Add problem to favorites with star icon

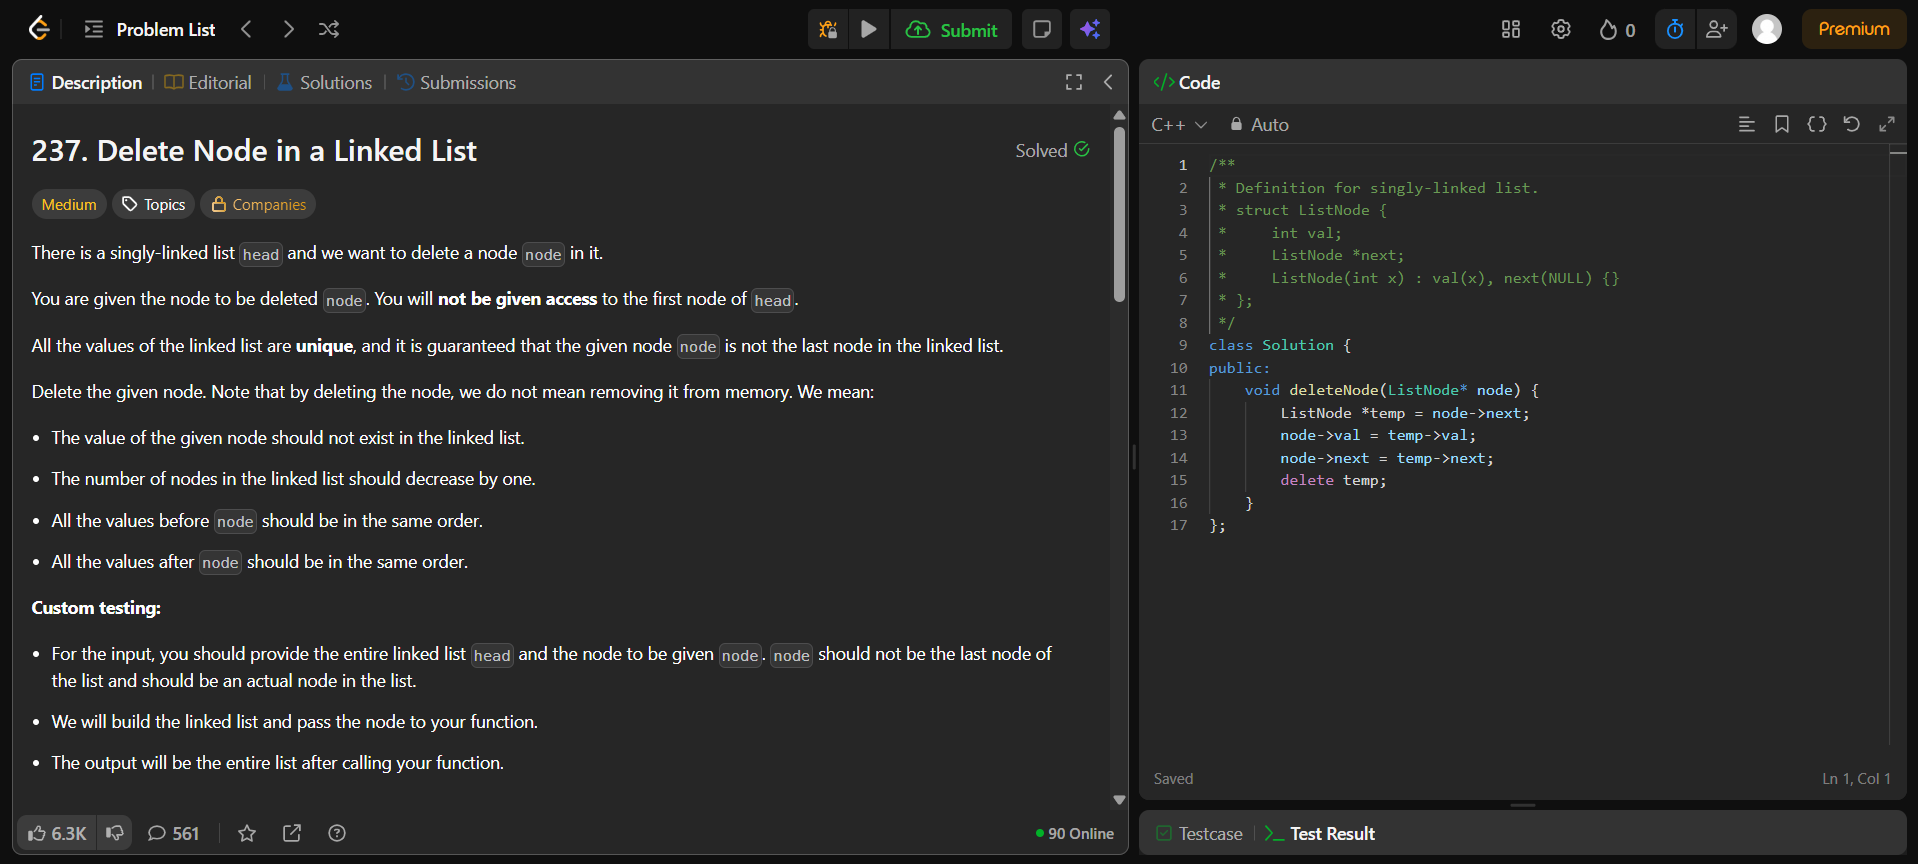(x=247, y=833)
